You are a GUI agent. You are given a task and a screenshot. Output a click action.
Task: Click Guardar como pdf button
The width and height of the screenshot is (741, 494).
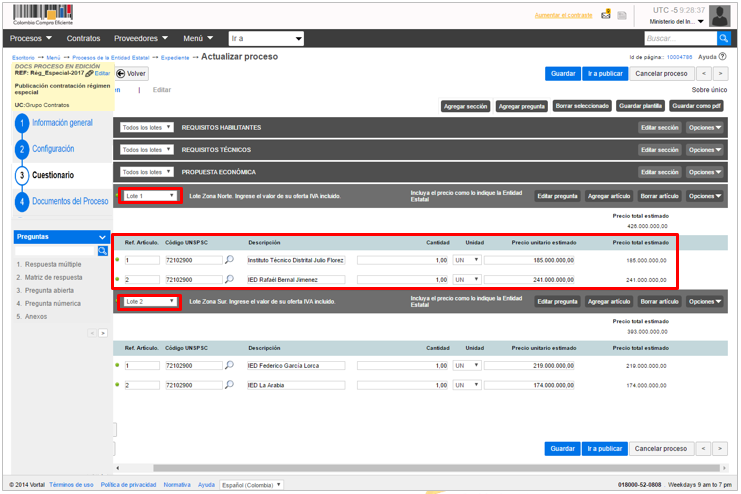coord(696,106)
